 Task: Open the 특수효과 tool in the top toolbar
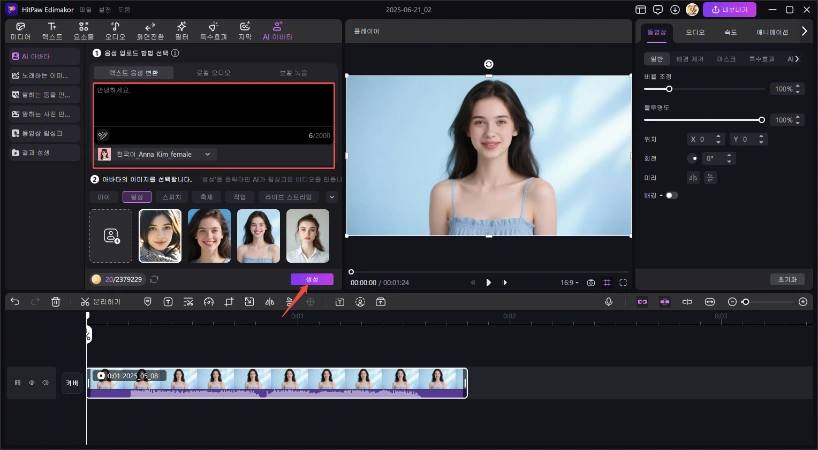click(213, 31)
